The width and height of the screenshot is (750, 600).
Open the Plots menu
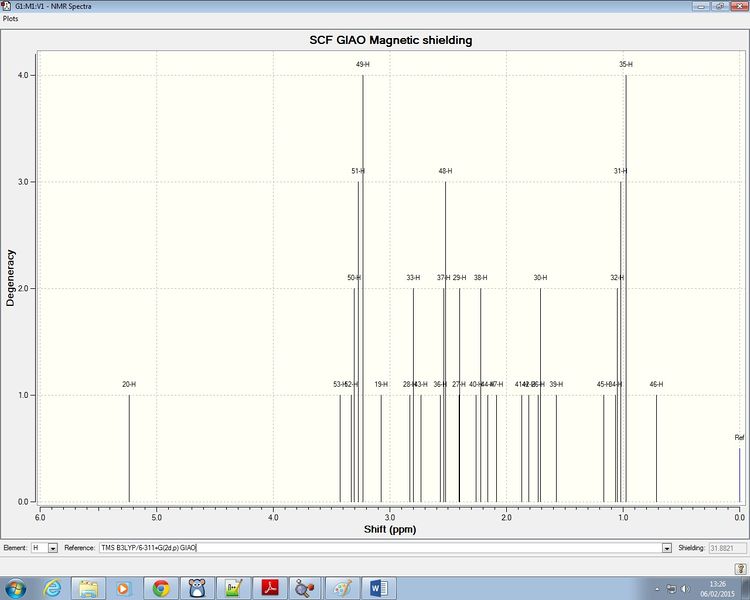point(11,19)
